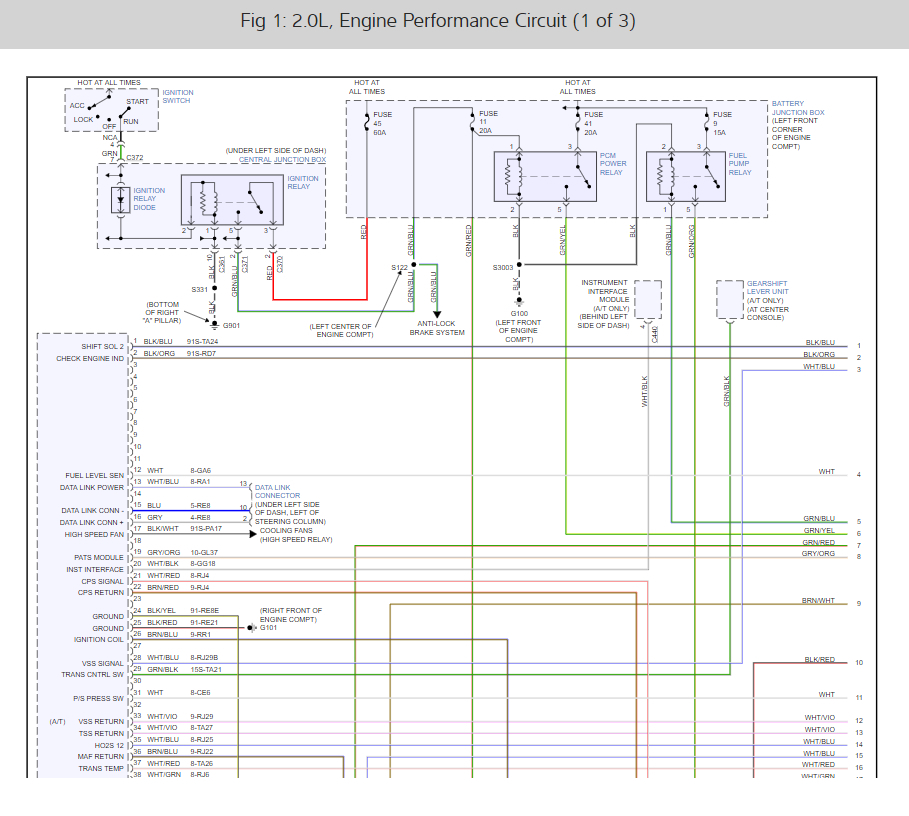Click the ignition relay diode symbol
The image size is (909, 816).
[x=122, y=198]
